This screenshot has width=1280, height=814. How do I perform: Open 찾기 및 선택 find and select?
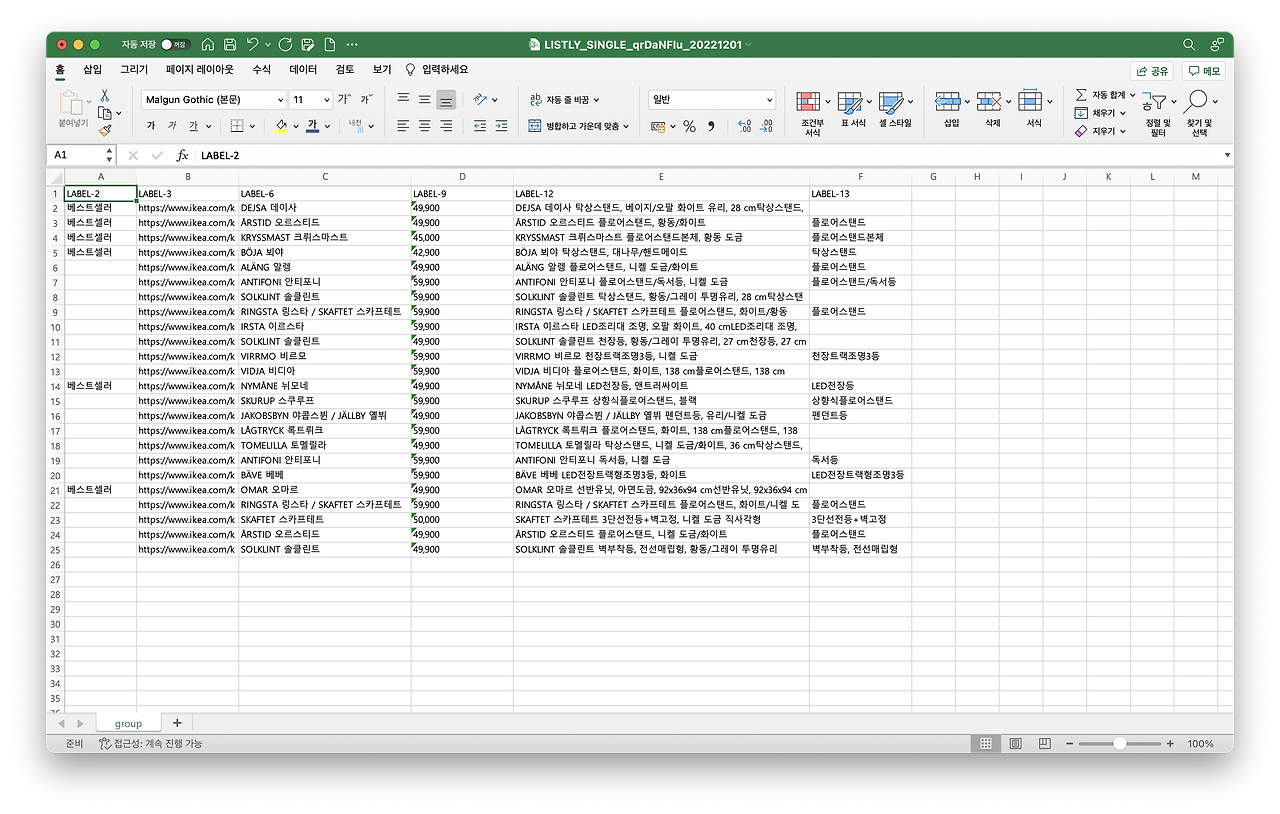1199,112
